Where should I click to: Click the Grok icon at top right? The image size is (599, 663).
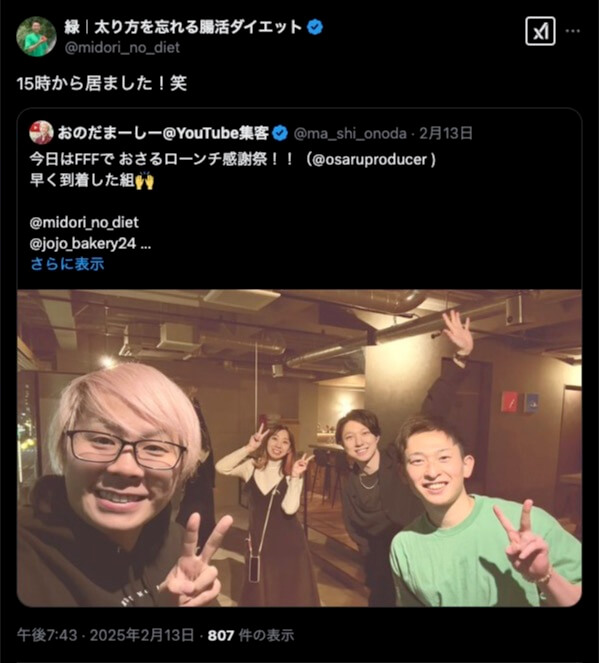(x=540, y=31)
